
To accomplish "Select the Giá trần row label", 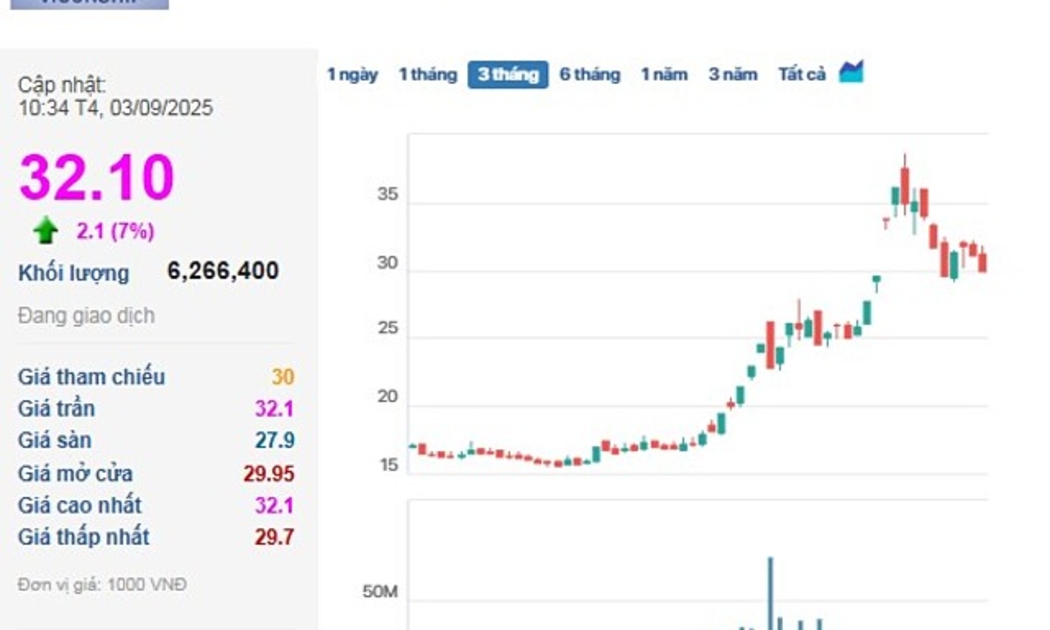I will pos(56,408).
